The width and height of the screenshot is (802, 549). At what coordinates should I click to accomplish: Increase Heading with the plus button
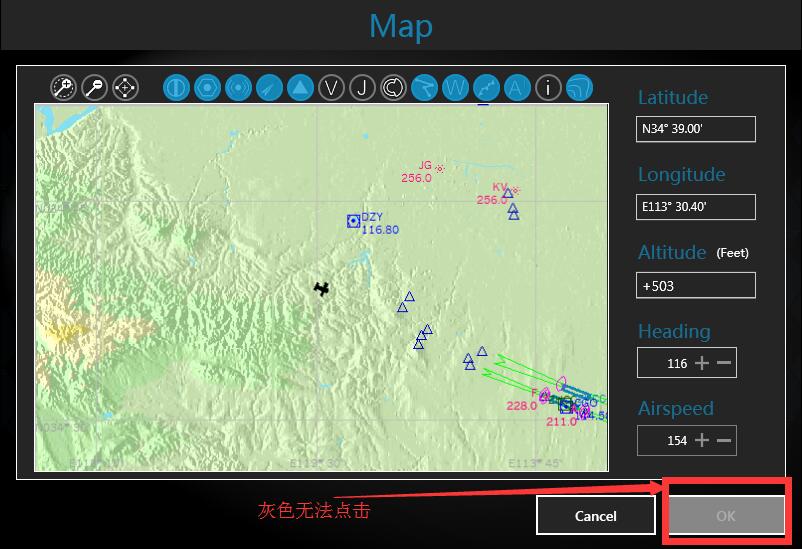702,363
